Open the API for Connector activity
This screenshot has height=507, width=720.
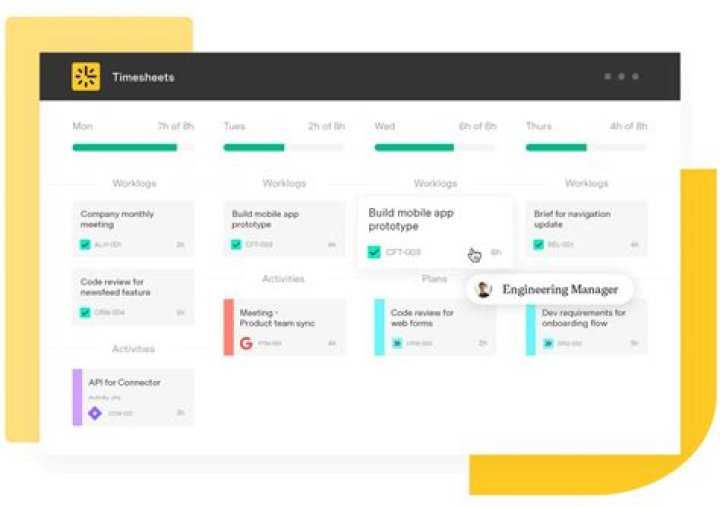(x=133, y=397)
